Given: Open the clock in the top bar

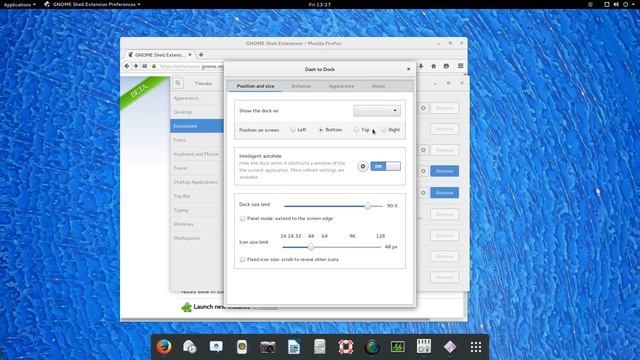Looking at the screenshot, I should [x=320, y=4].
